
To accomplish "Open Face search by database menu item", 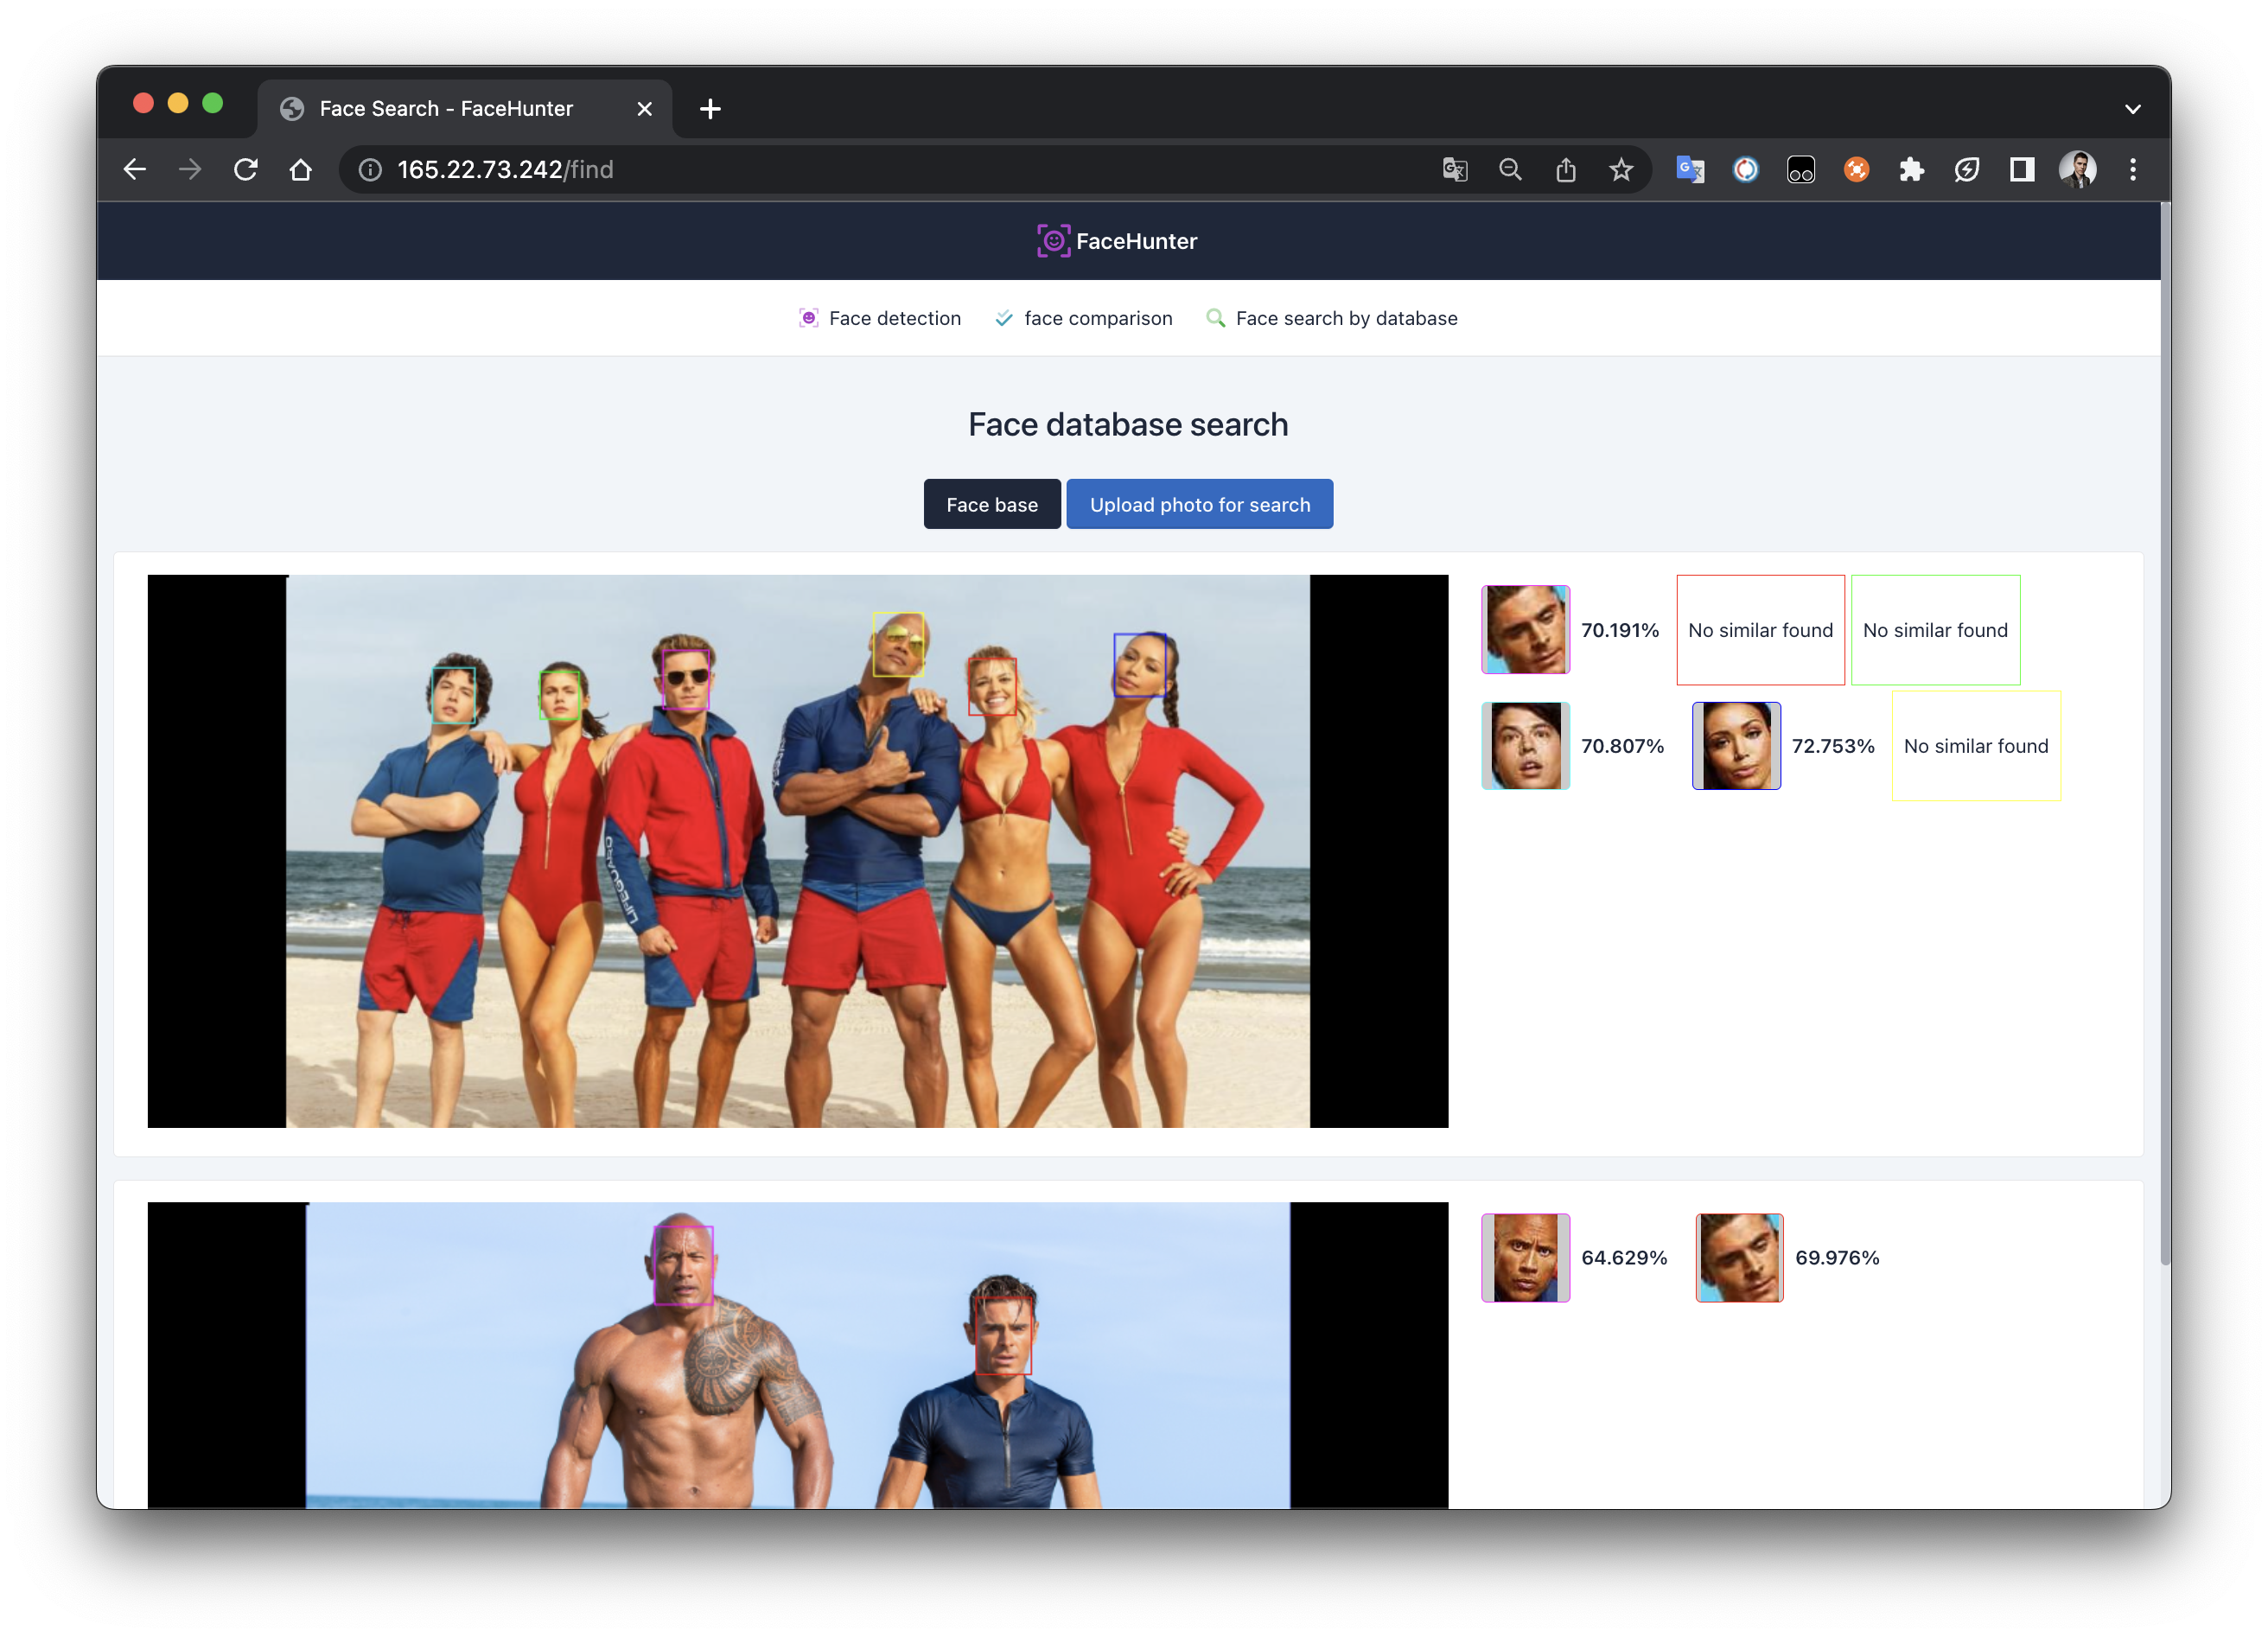I will click(x=1332, y=318).
